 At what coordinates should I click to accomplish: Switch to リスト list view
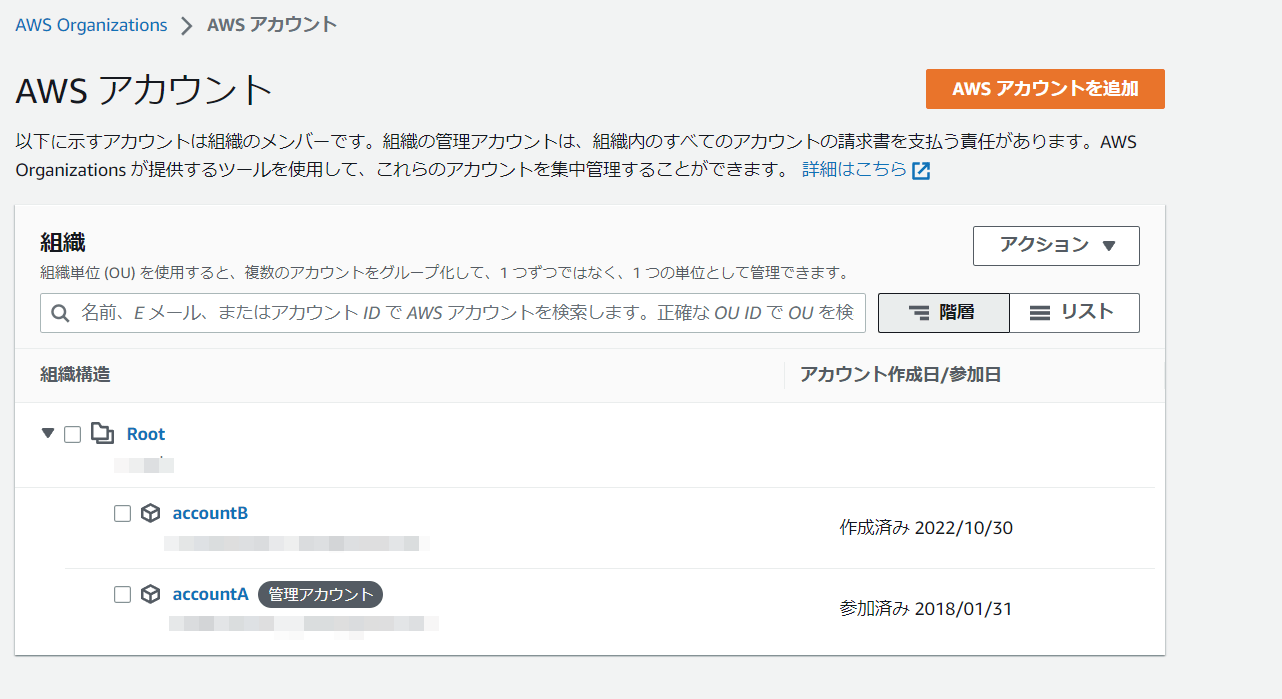point(1074,312)
